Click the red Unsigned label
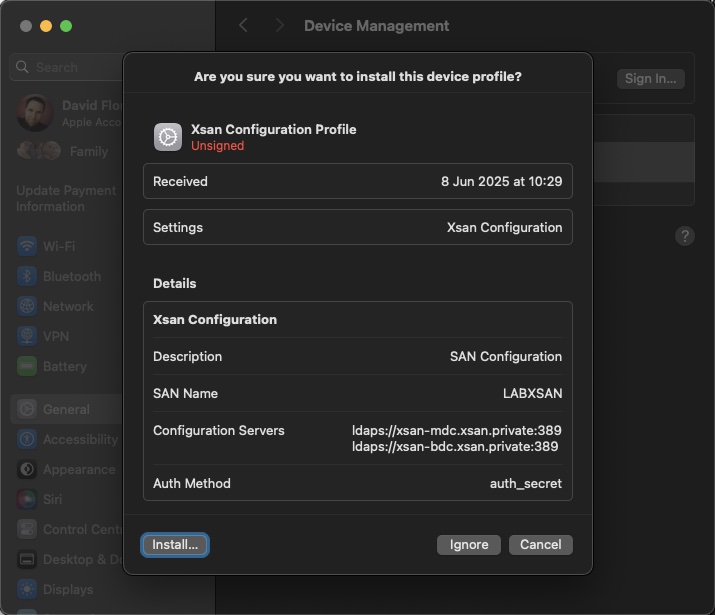This screenshot has height=615, width=715. pos(218,146)
